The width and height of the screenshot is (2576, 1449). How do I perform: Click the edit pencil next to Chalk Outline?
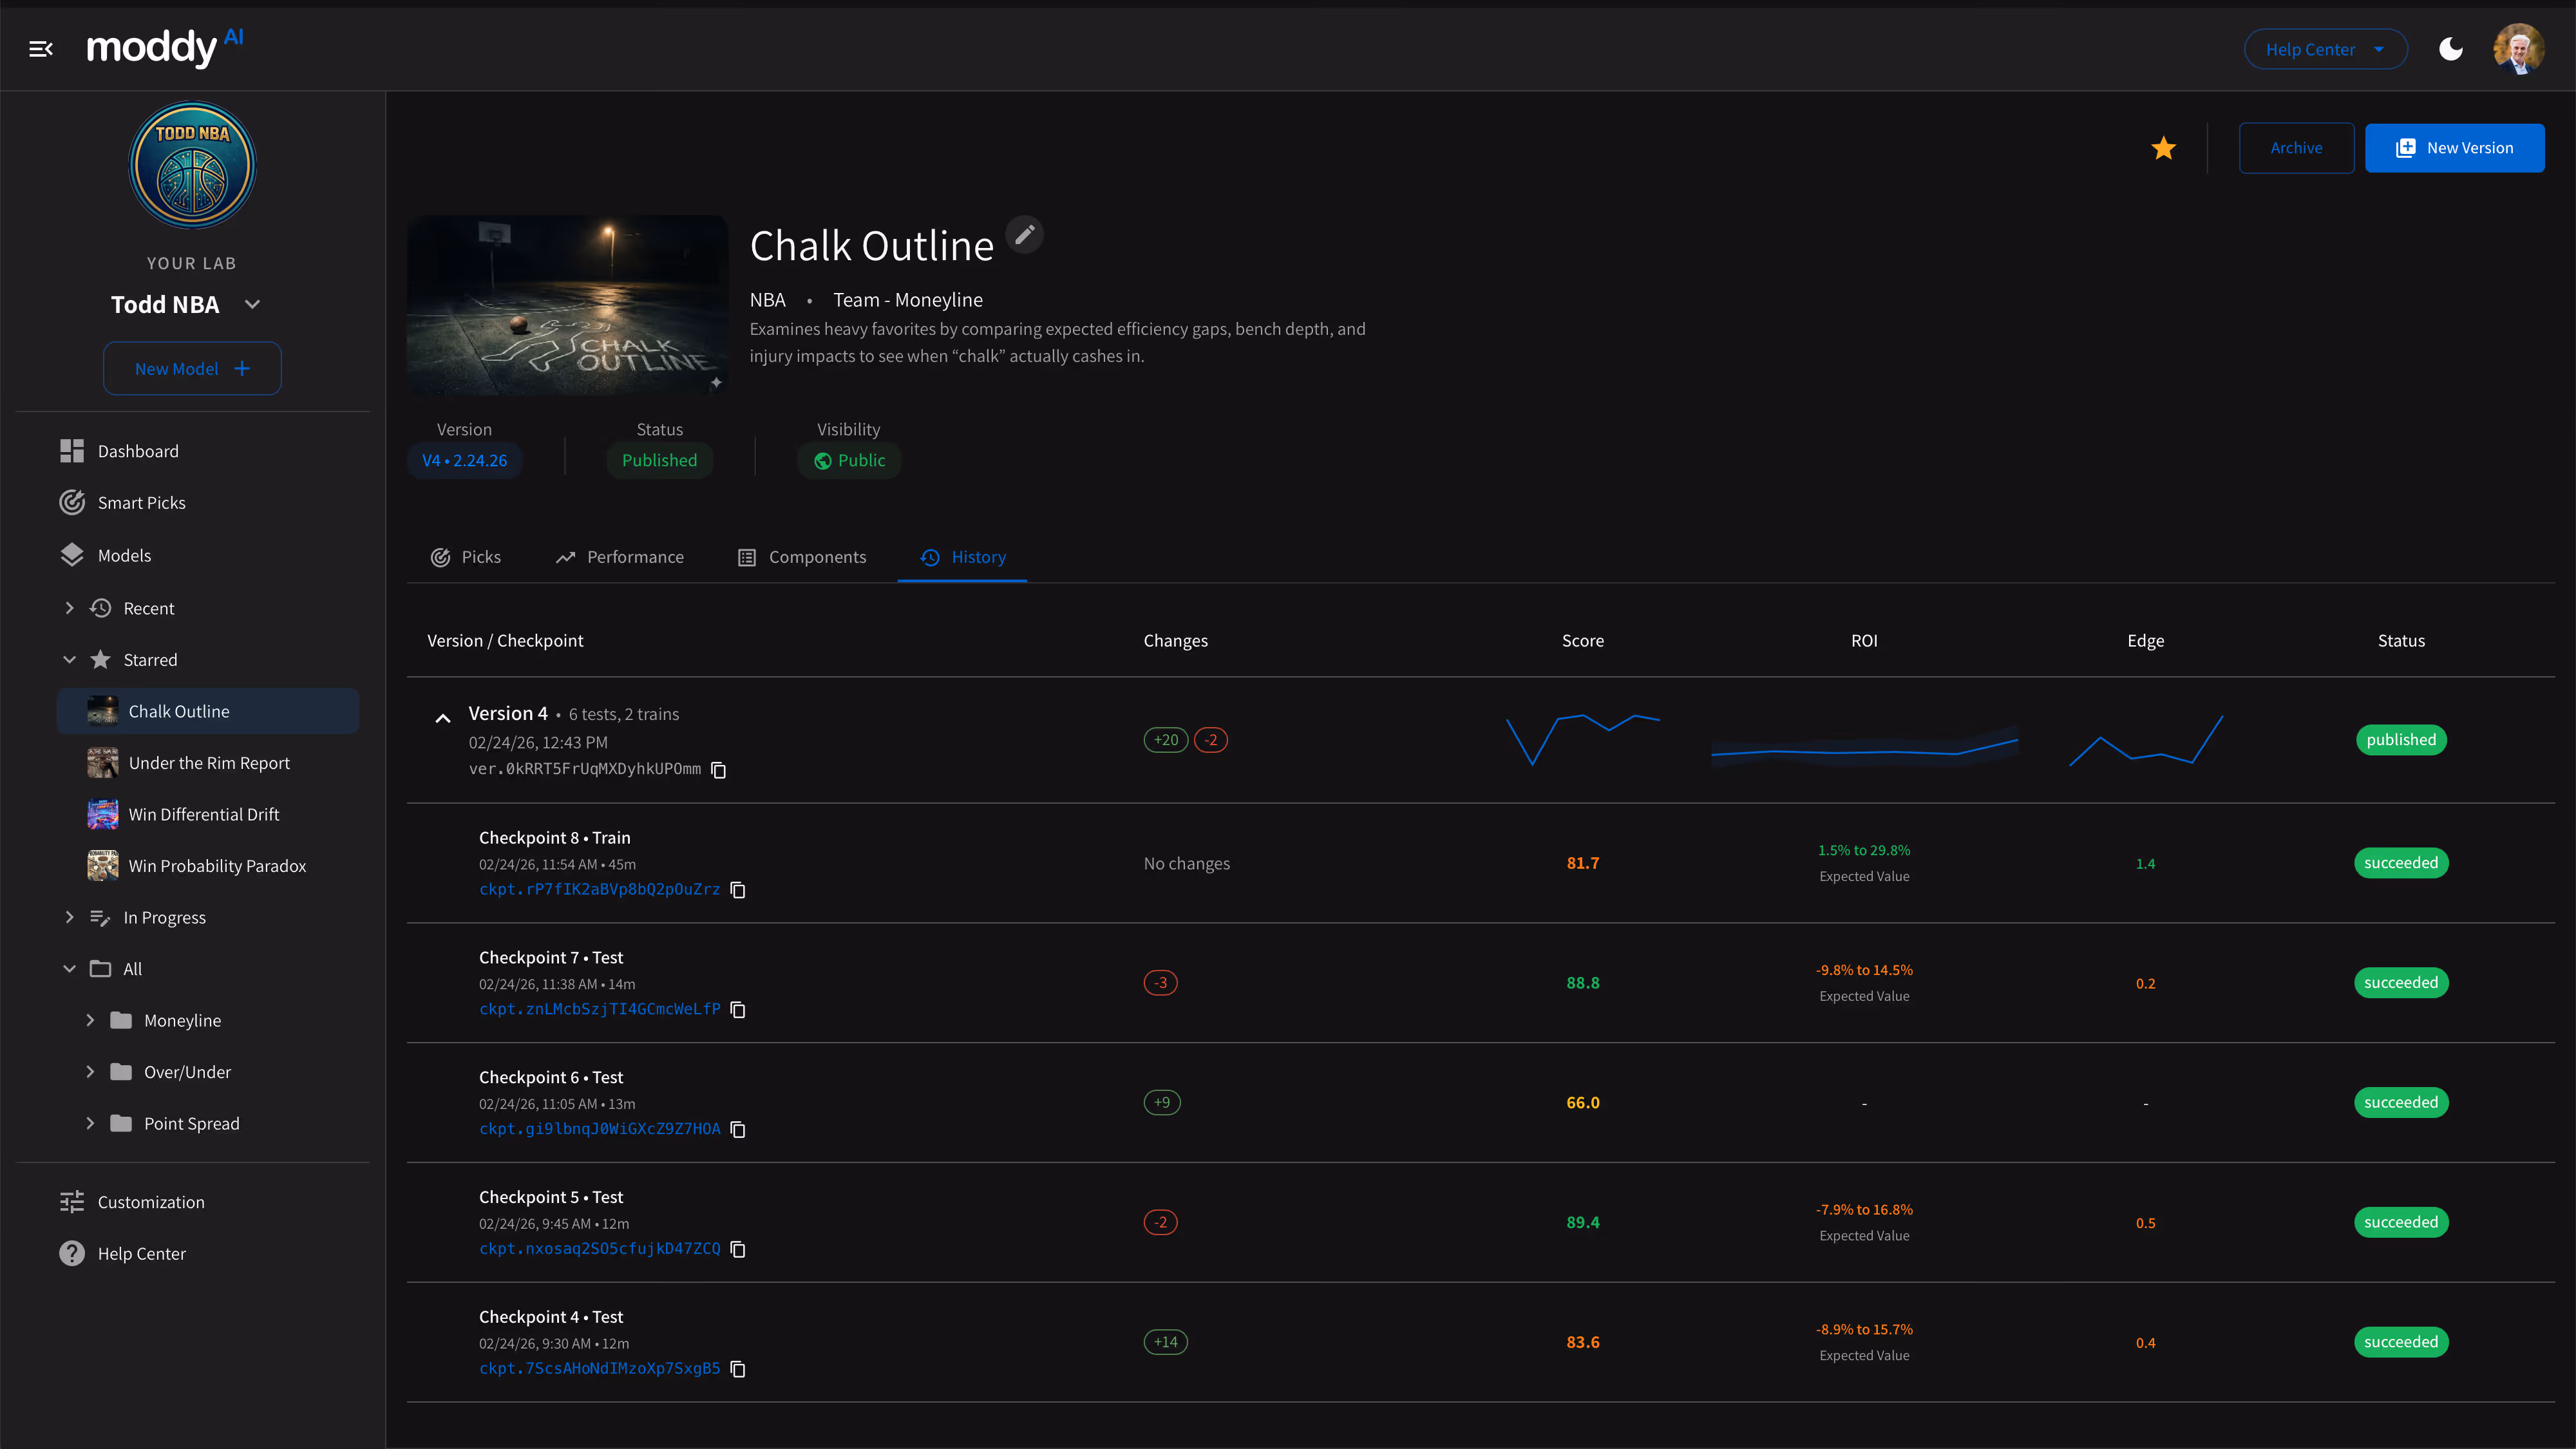(x=1025, y=234)
